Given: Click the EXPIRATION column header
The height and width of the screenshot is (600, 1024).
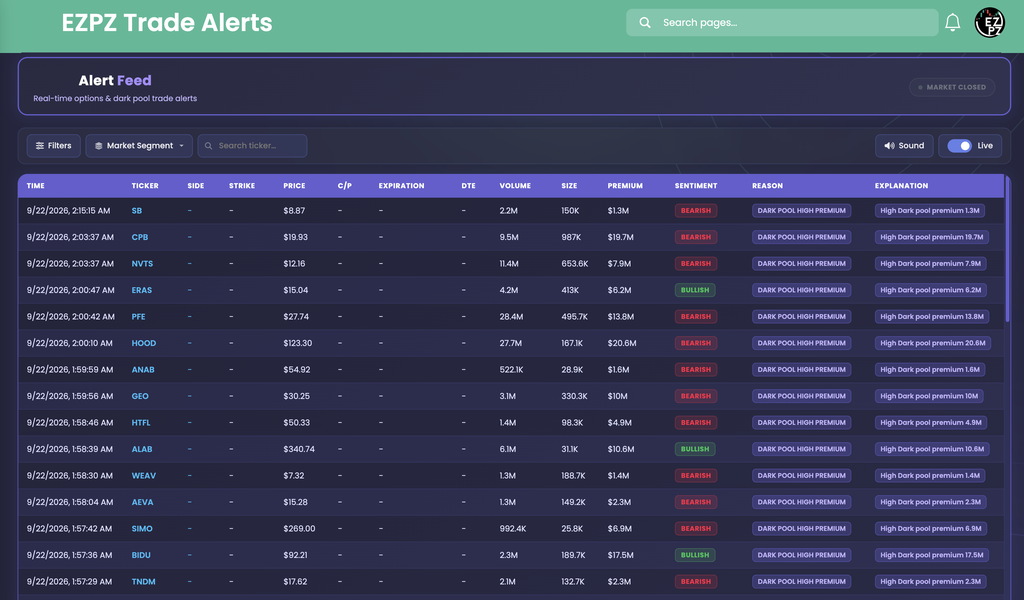Looking at the screenshot, I should (402, 186).
